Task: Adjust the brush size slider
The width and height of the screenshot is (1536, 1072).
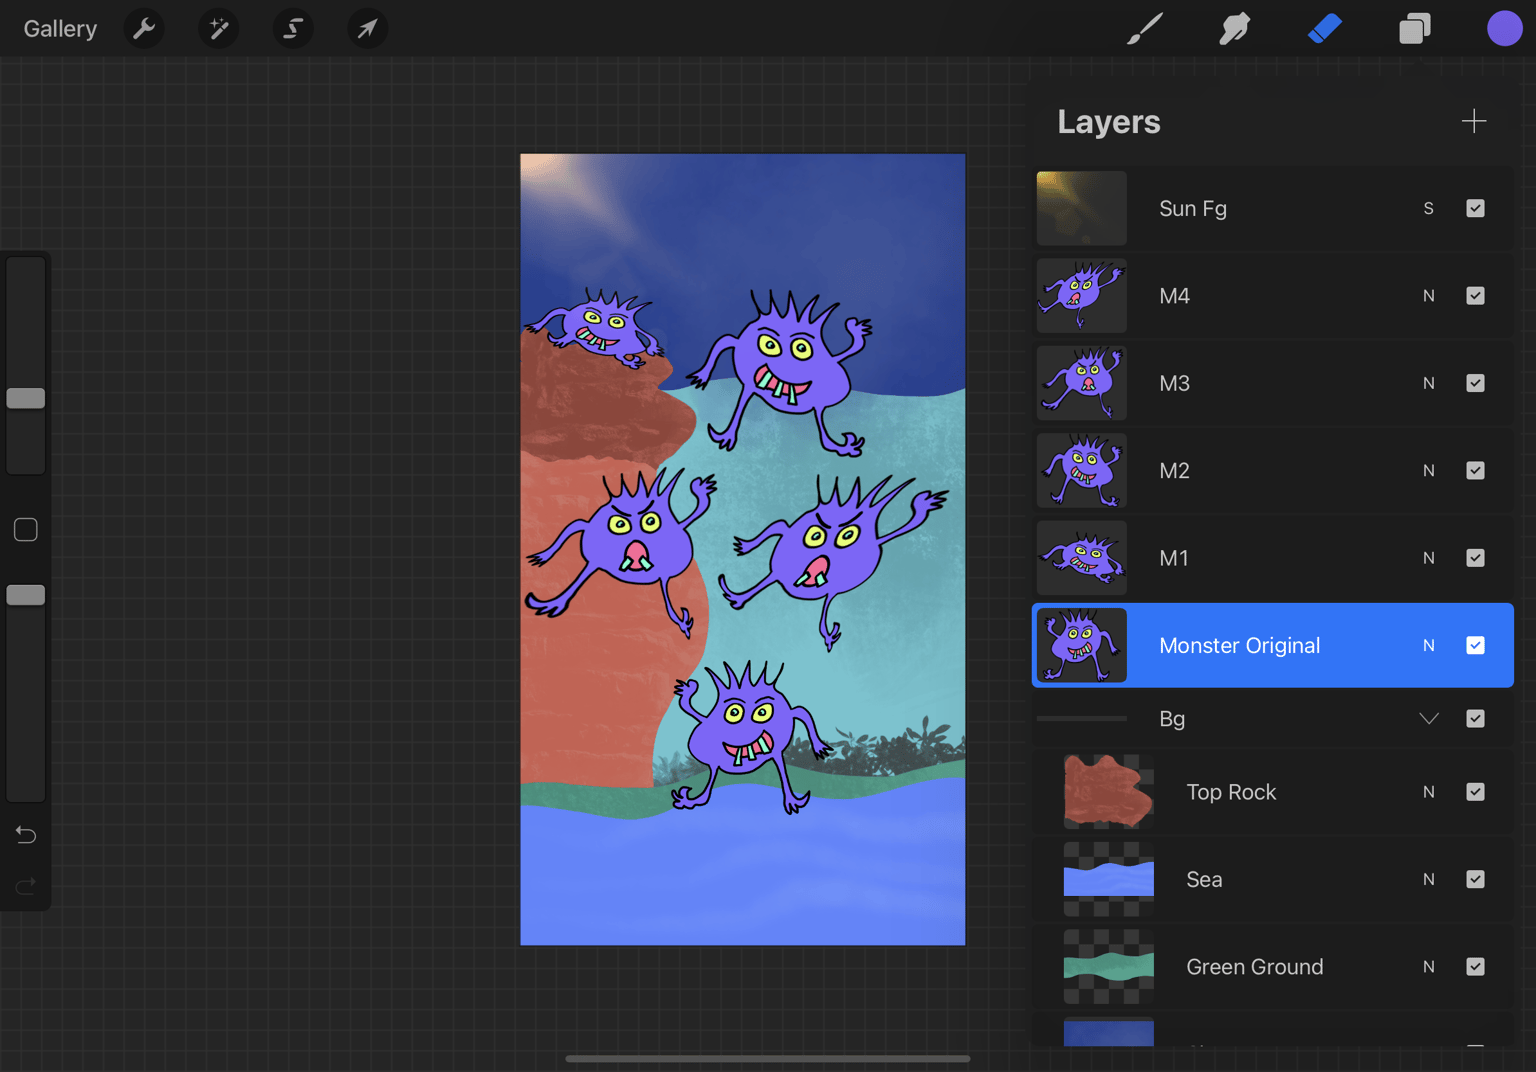Action: point(26,398)
